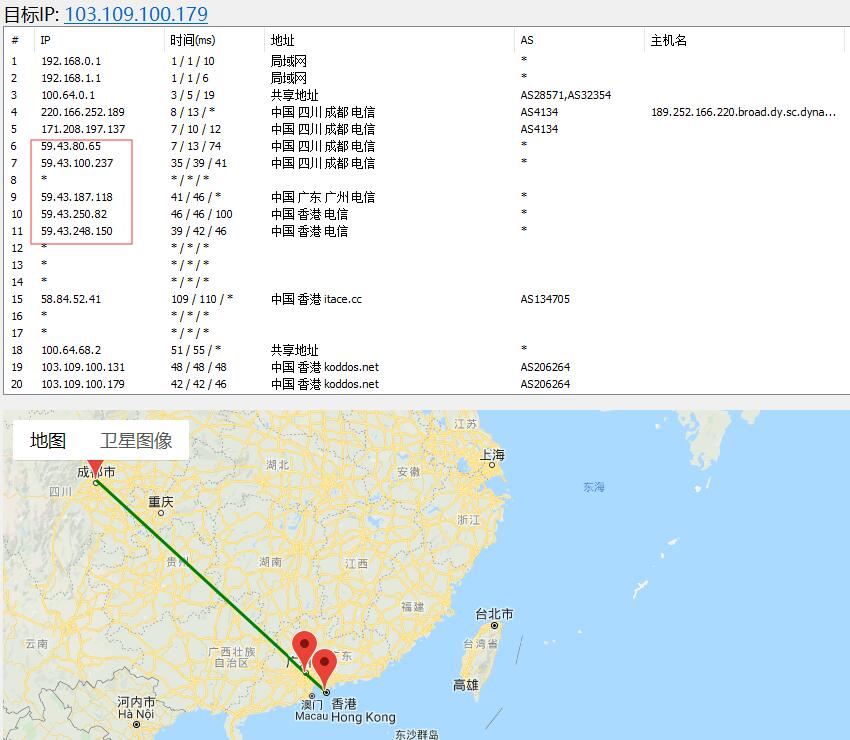850x740 pixels.
Task: Select hop row IP 103.109.100.131
Action: 83,367
